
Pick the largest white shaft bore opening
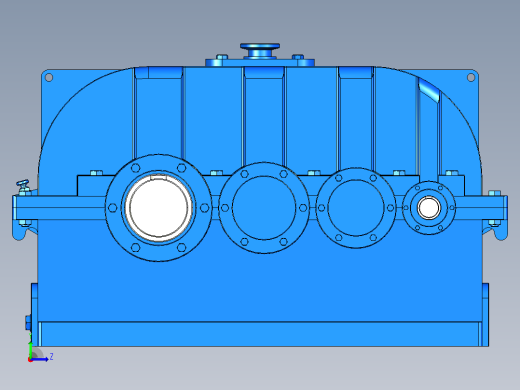tap(158, 207)
